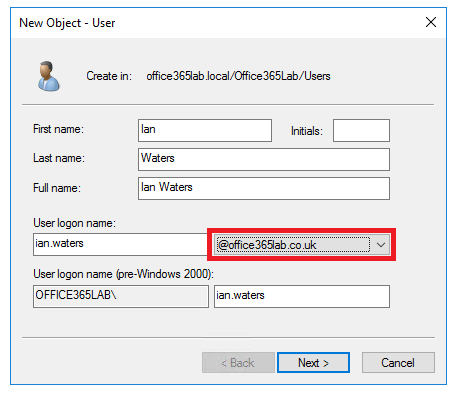Click the 'User logon name:' label

click(x=74, y=223)
